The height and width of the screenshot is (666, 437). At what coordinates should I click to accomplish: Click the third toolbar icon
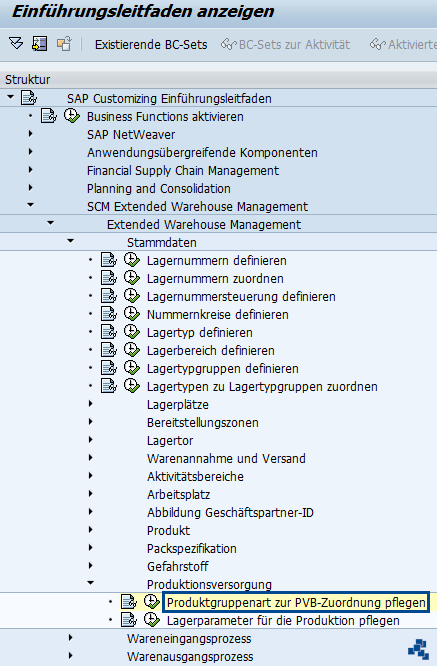[x=64, y=44]
